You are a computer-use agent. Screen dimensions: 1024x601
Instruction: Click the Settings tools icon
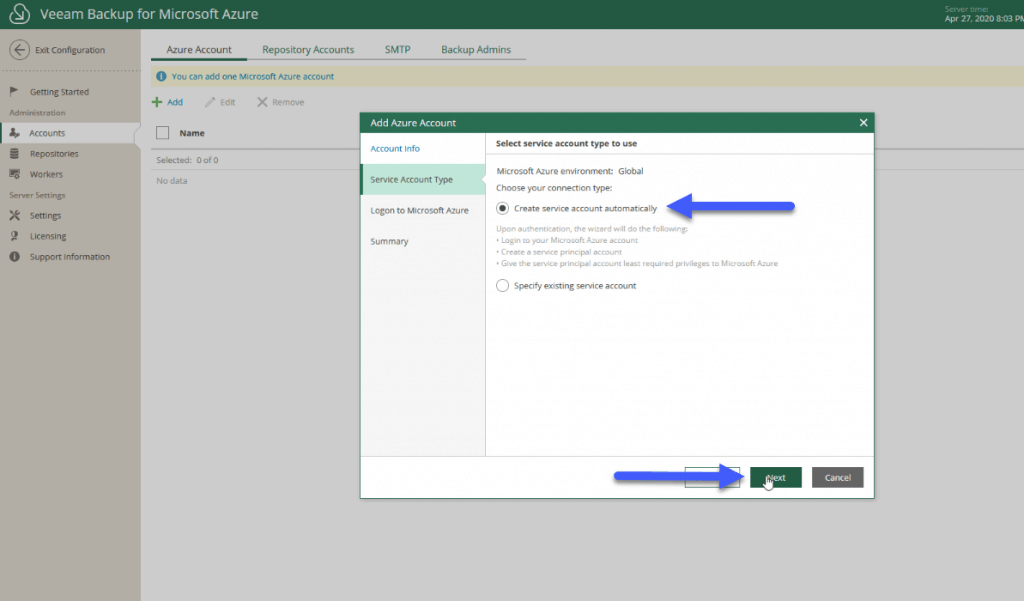coord(14,216)
